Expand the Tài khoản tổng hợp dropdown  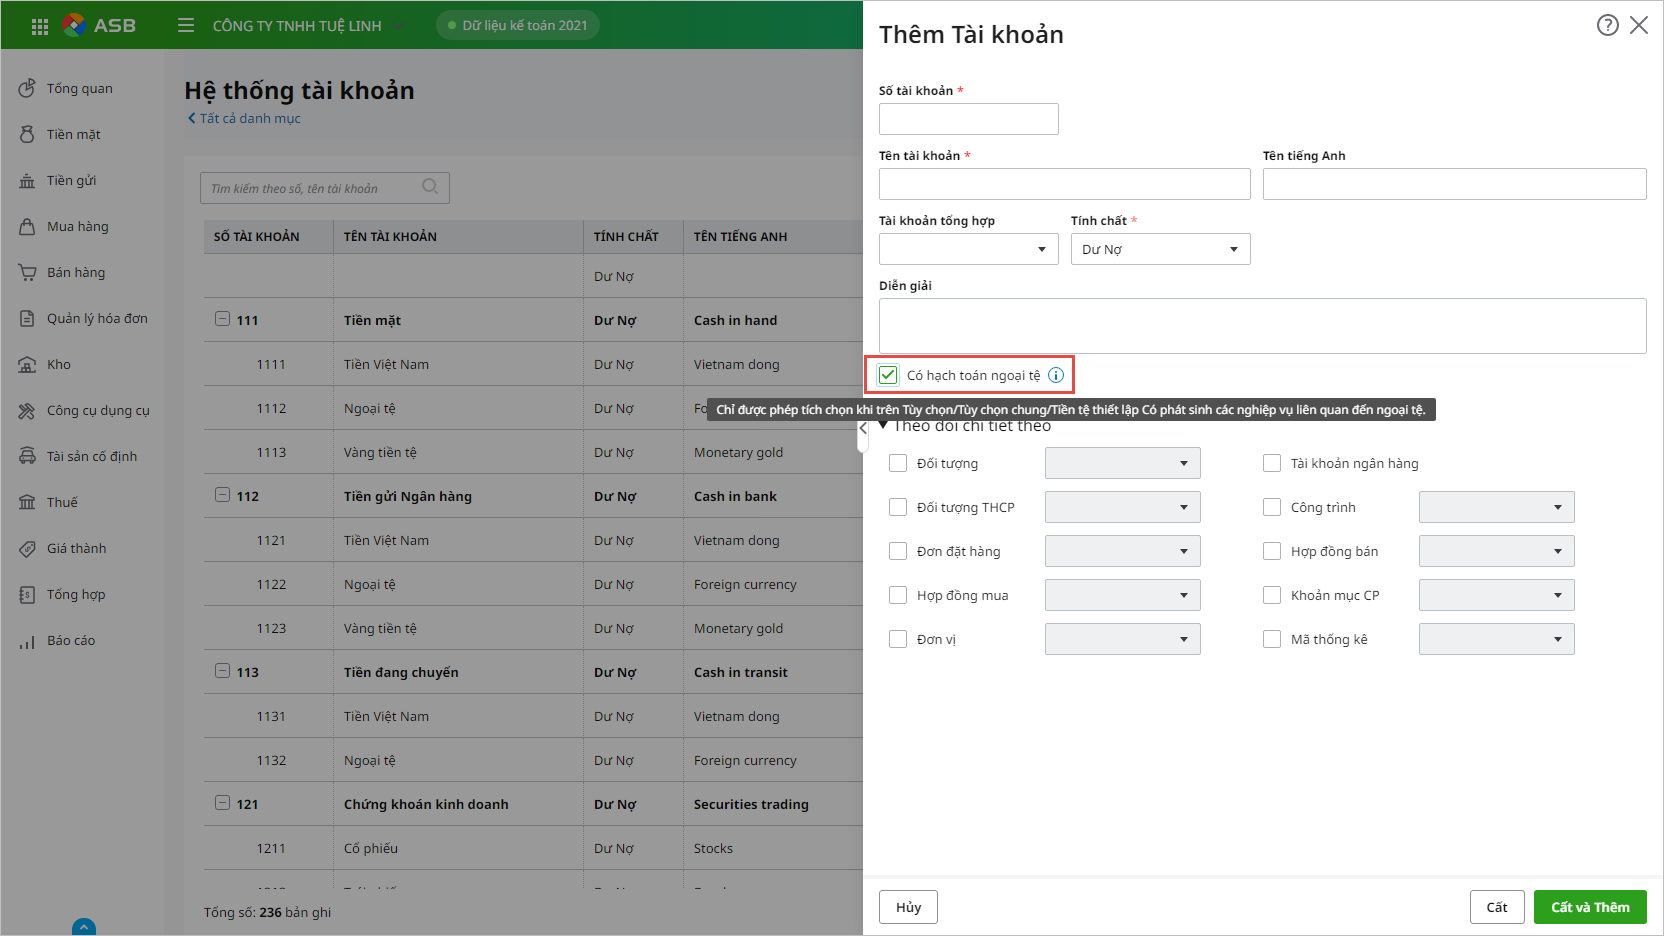[968, 249]
